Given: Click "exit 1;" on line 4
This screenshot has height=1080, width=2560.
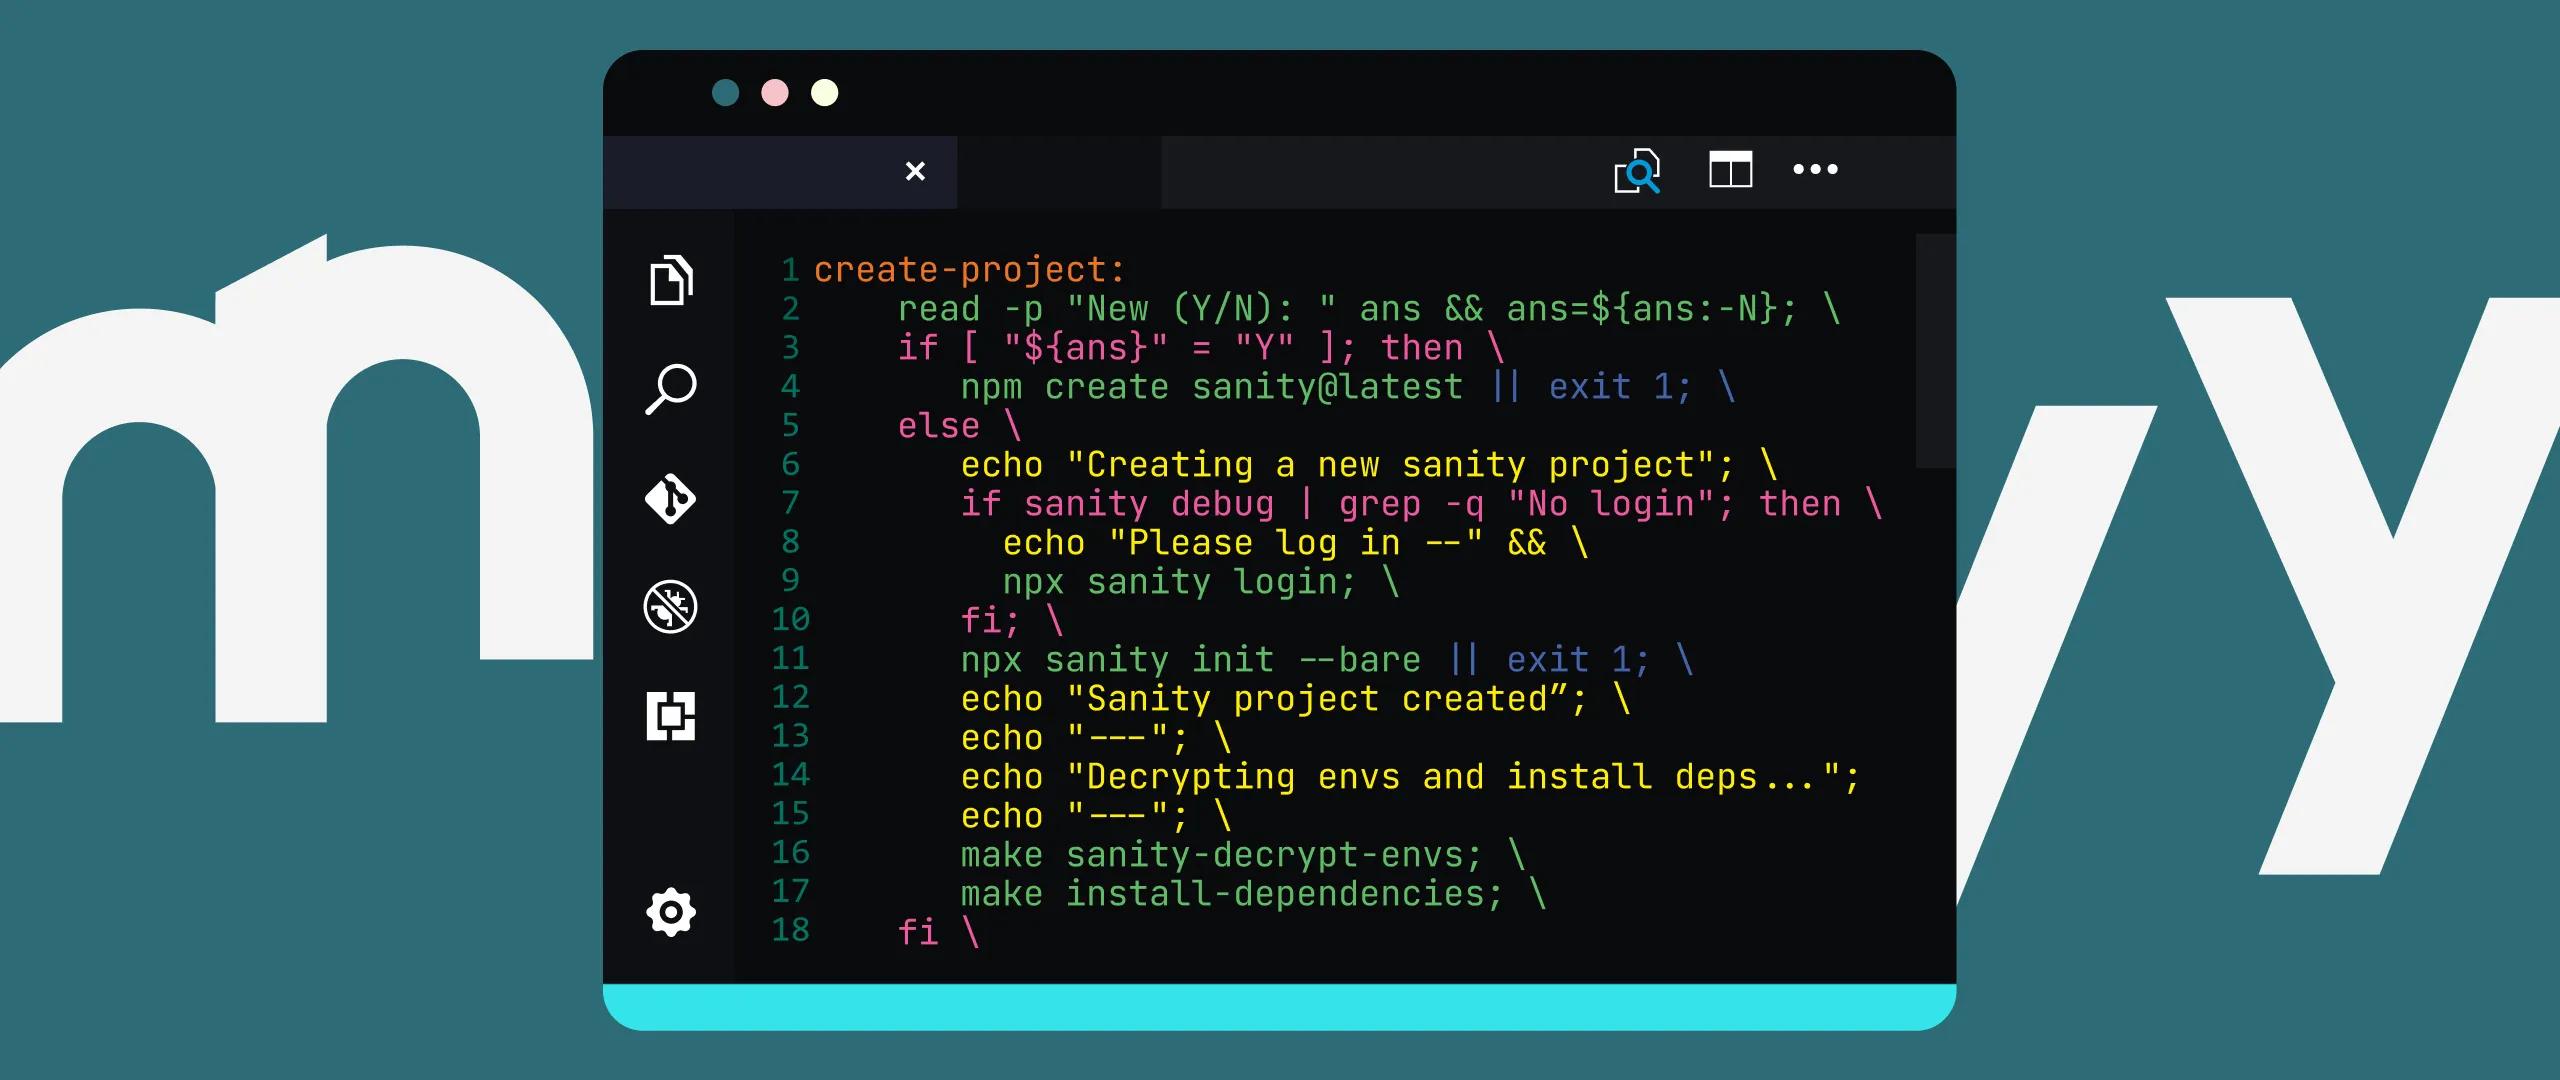Looking at the screenshot, I should 1620,387.
